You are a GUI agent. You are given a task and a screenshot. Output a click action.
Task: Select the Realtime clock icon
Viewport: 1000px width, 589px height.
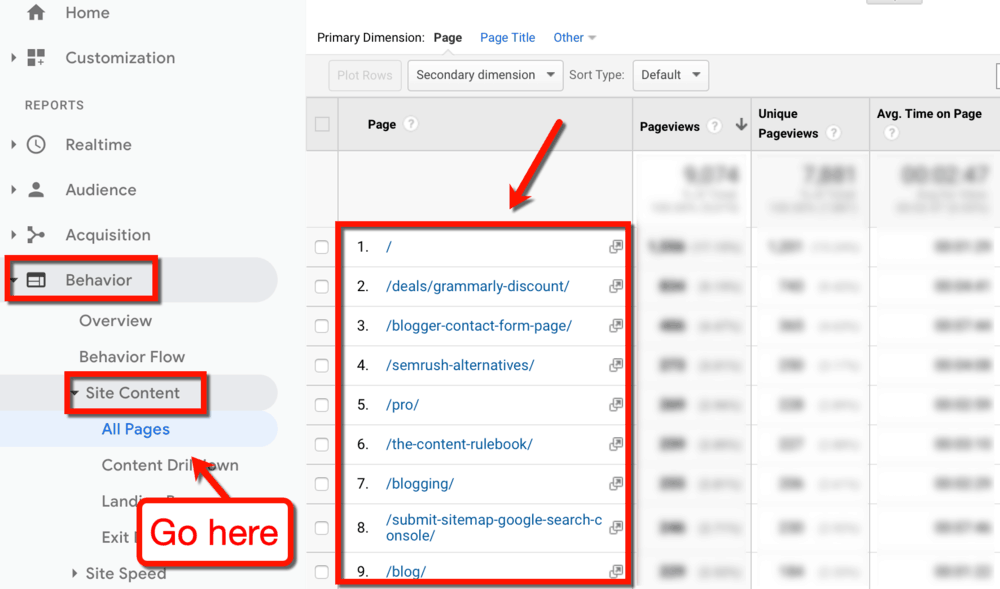(x=38, y=144)
